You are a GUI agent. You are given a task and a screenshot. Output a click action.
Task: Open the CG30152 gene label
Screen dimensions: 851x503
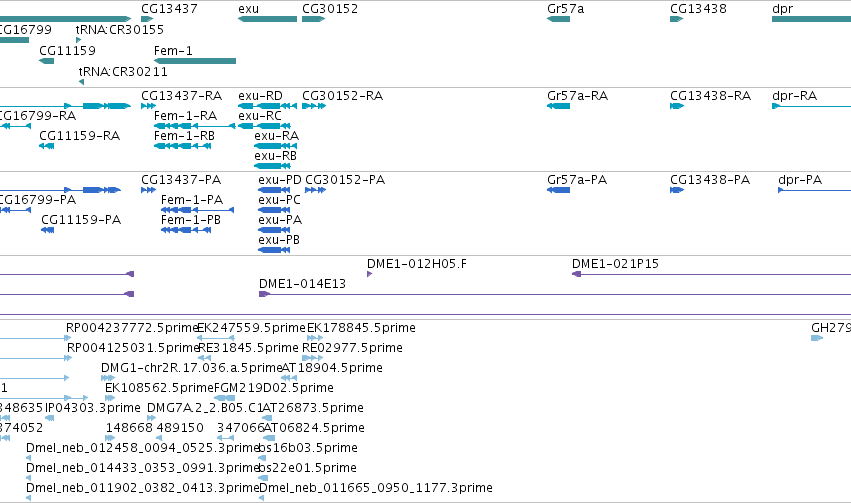pyautogui.click(x=330, y=9)
